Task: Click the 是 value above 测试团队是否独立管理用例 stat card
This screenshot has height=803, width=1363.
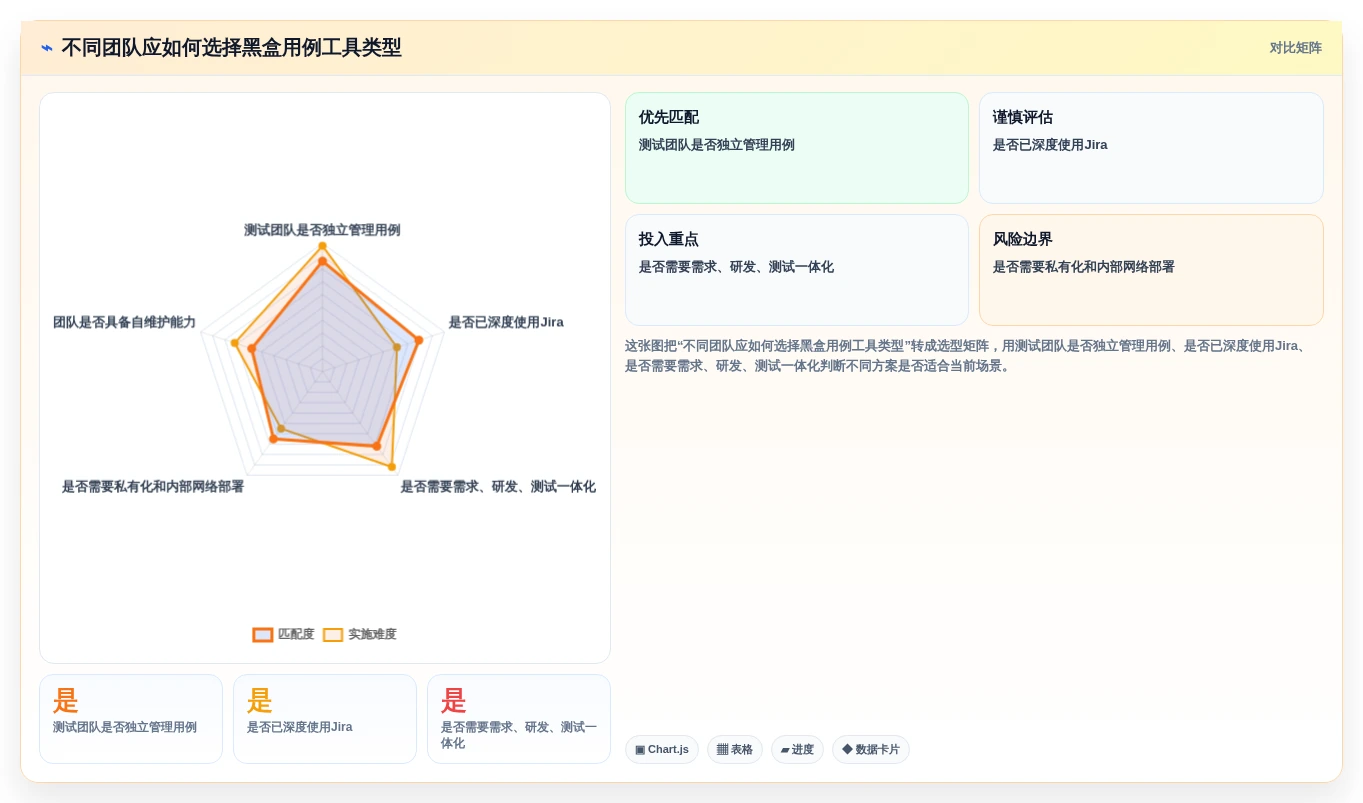Action: click(66, 701)
